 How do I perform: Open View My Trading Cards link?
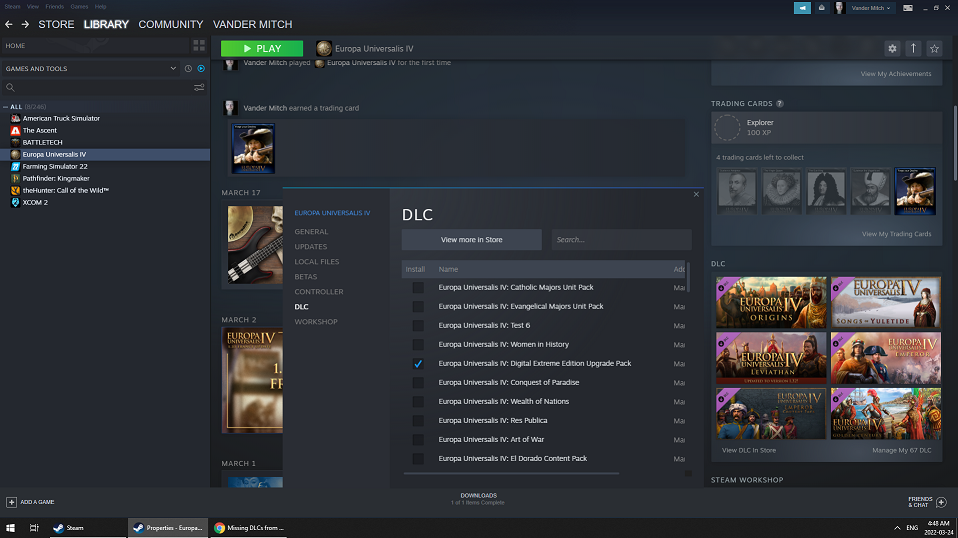click(896, 234)
